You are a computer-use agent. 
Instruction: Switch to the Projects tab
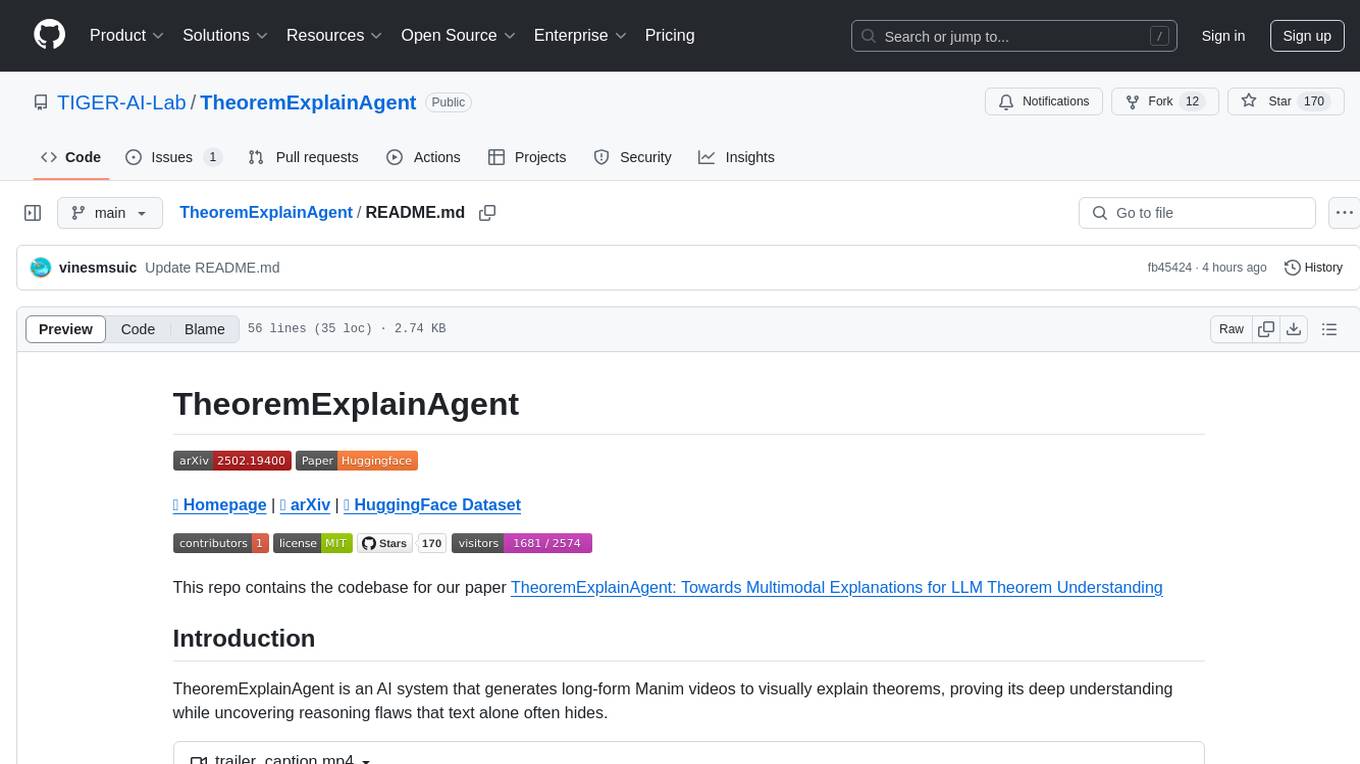pos(527,157)
